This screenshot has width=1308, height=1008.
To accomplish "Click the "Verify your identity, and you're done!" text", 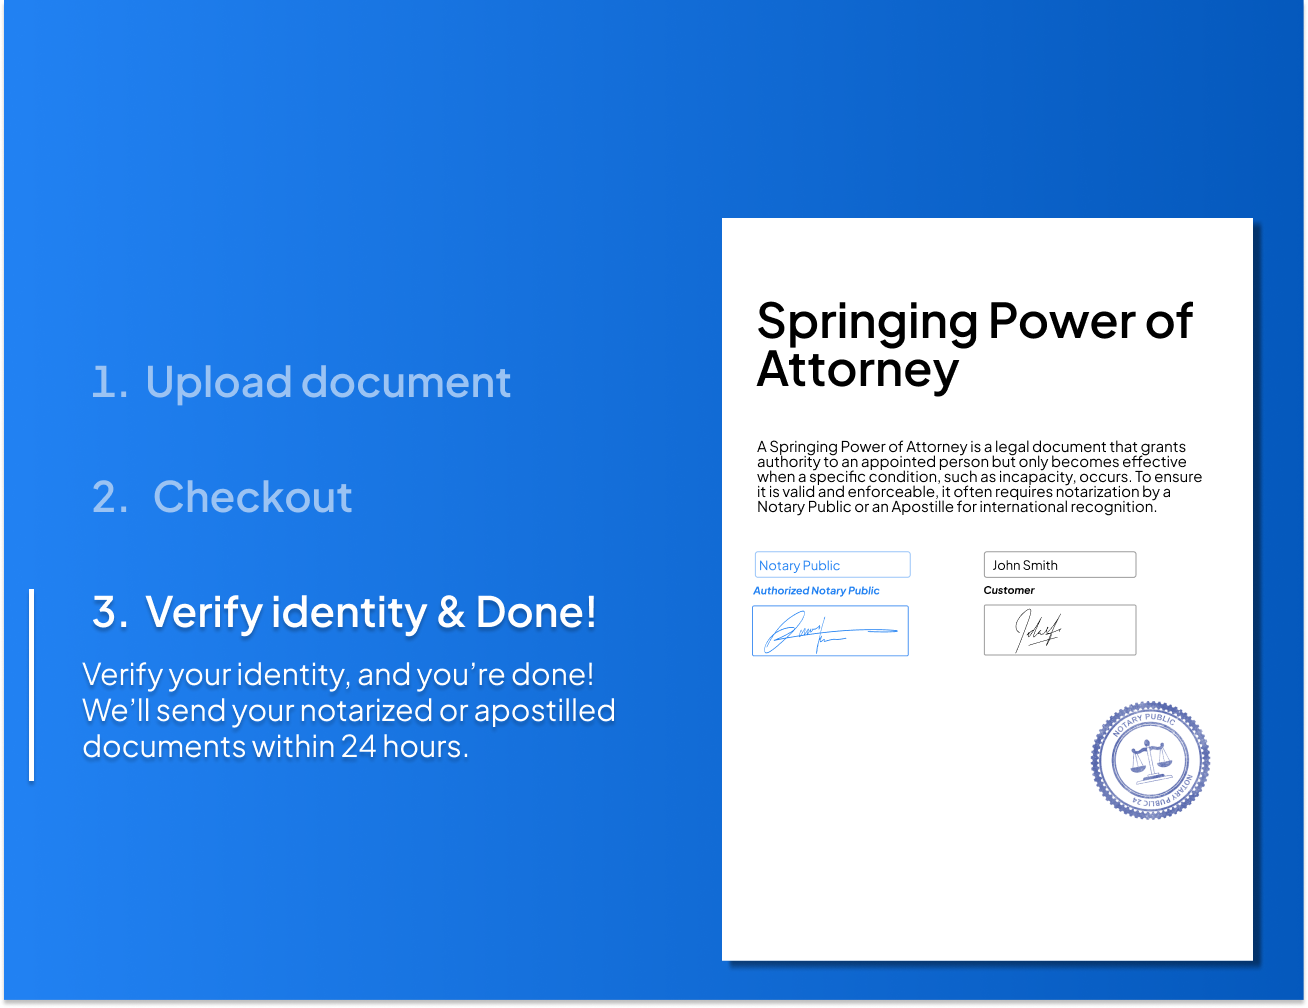I will coord(338,674).
